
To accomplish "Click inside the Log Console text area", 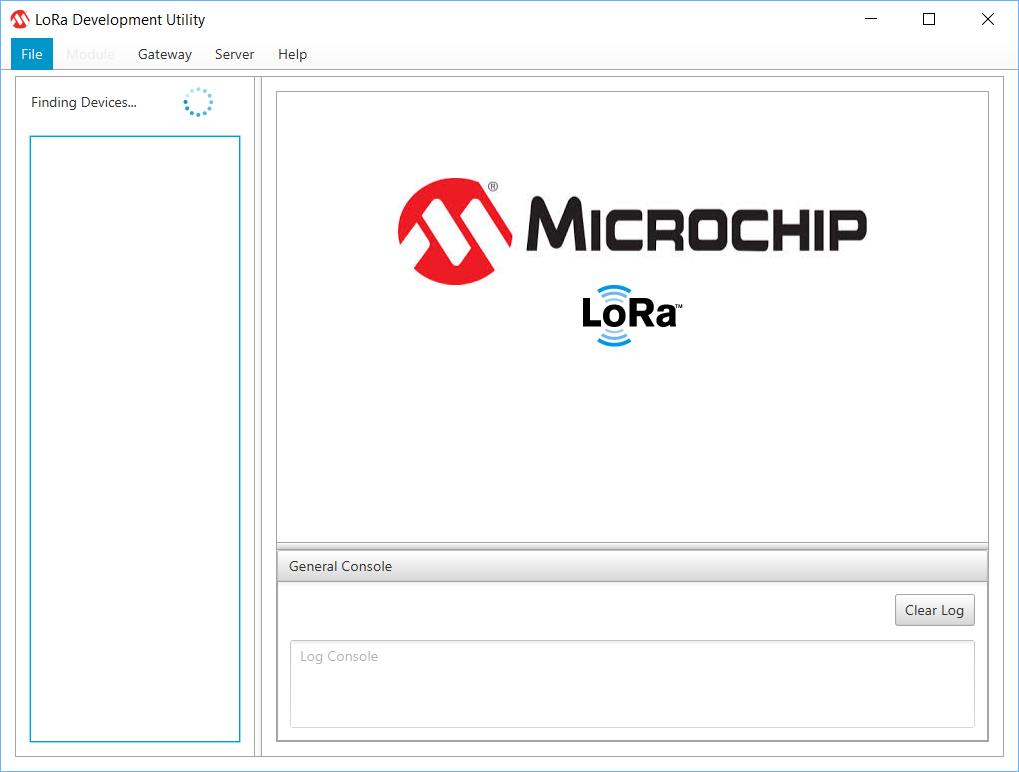I will pos(632,684).
